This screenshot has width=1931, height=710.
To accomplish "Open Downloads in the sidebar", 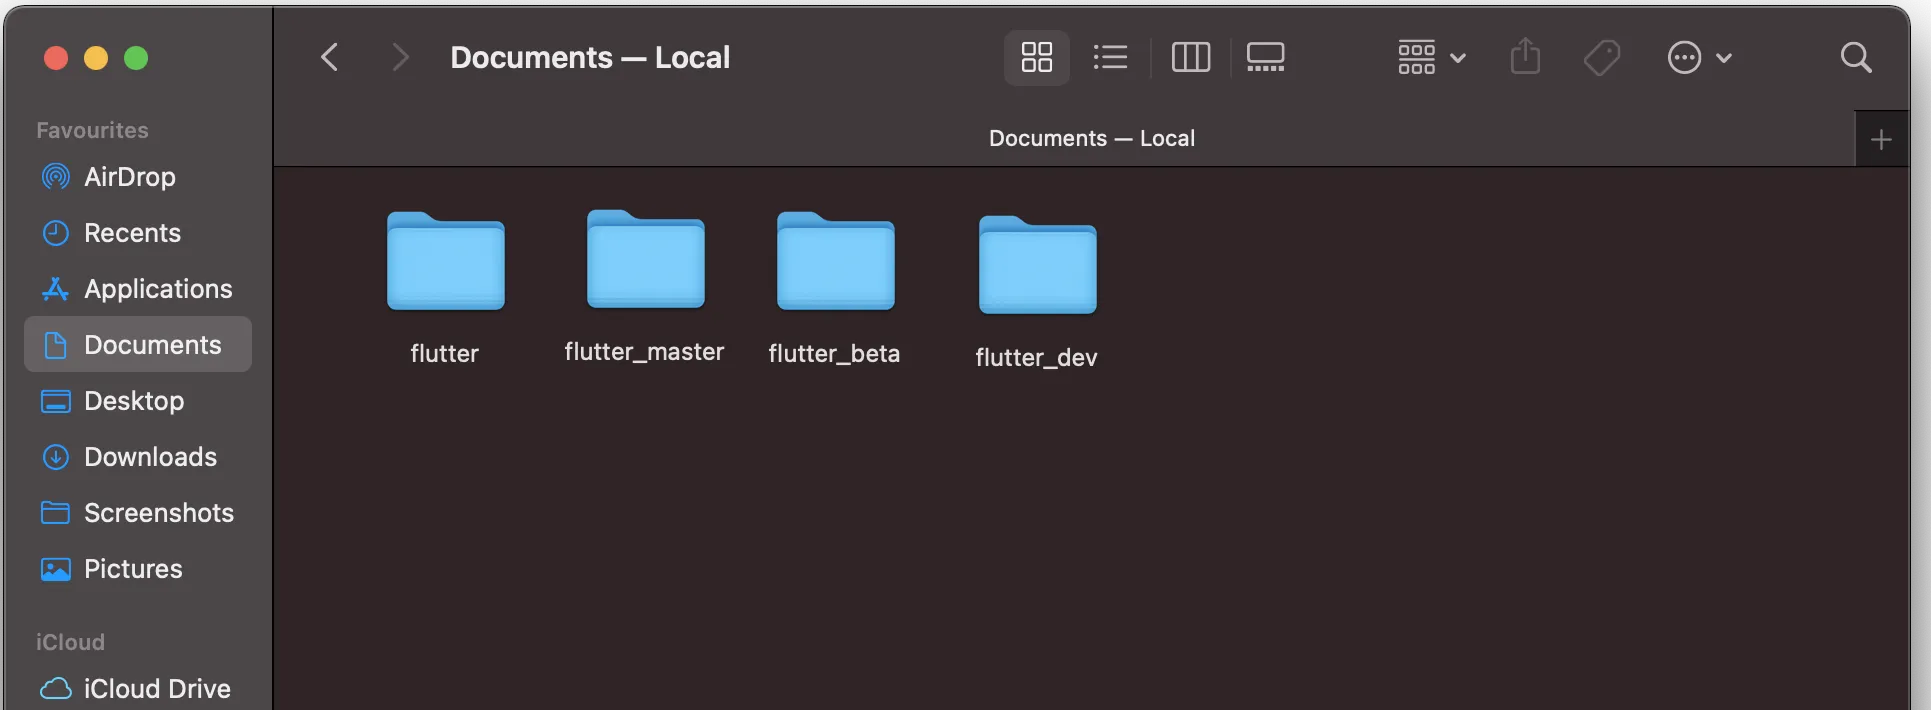I will coord(138,457).
